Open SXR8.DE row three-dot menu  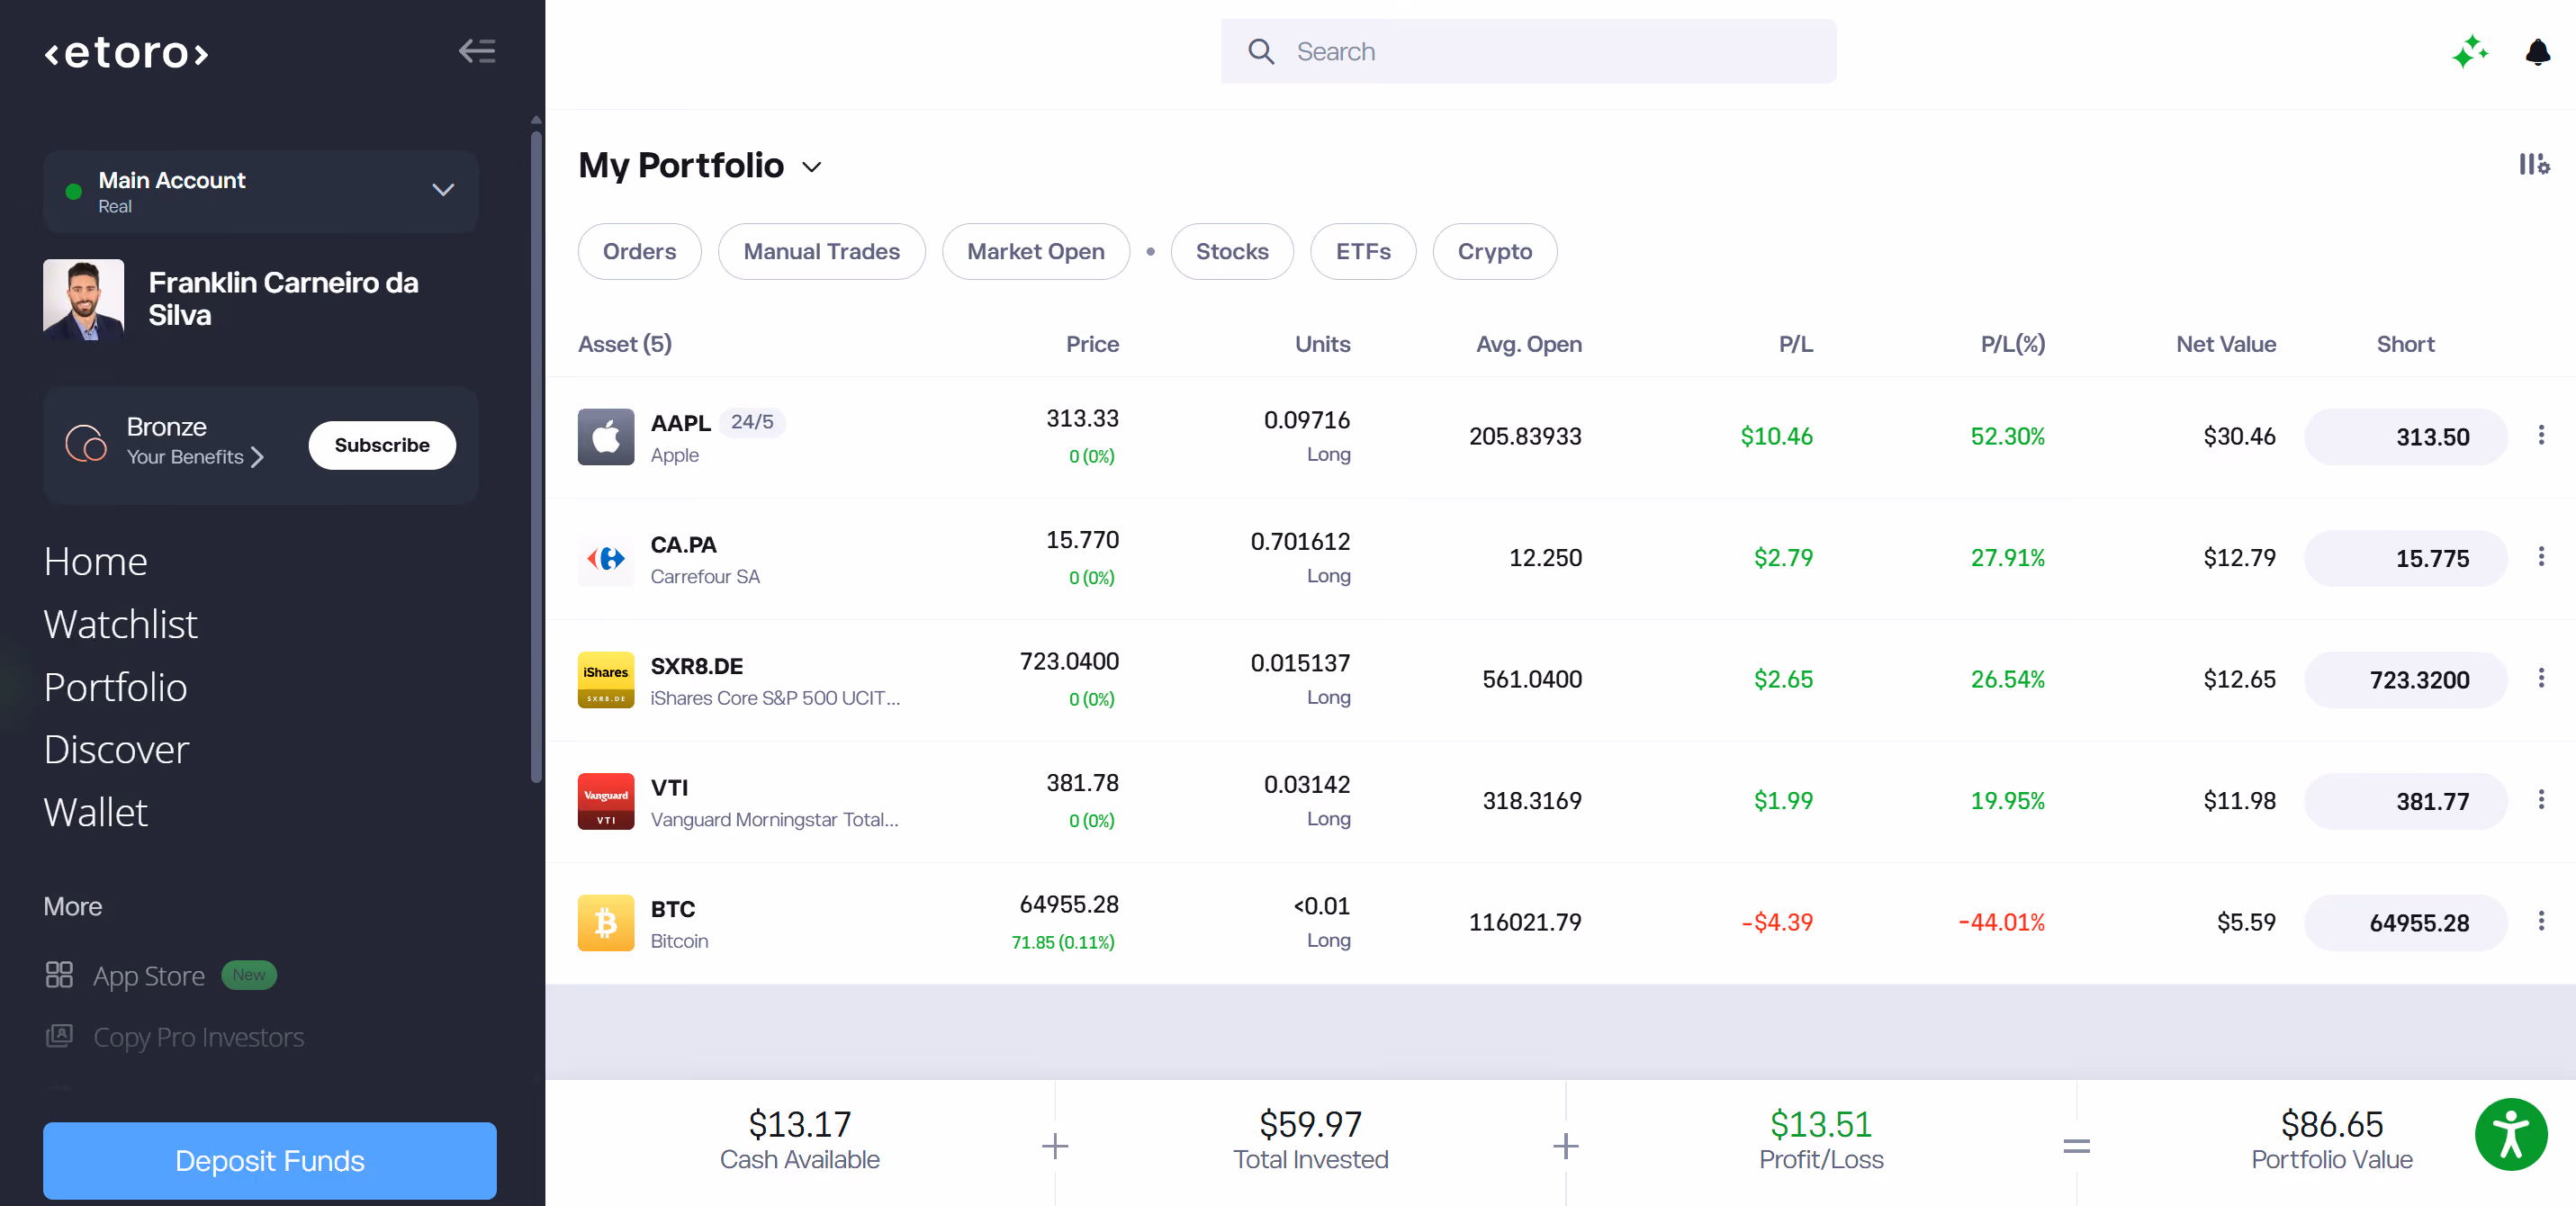(2541, 678)
